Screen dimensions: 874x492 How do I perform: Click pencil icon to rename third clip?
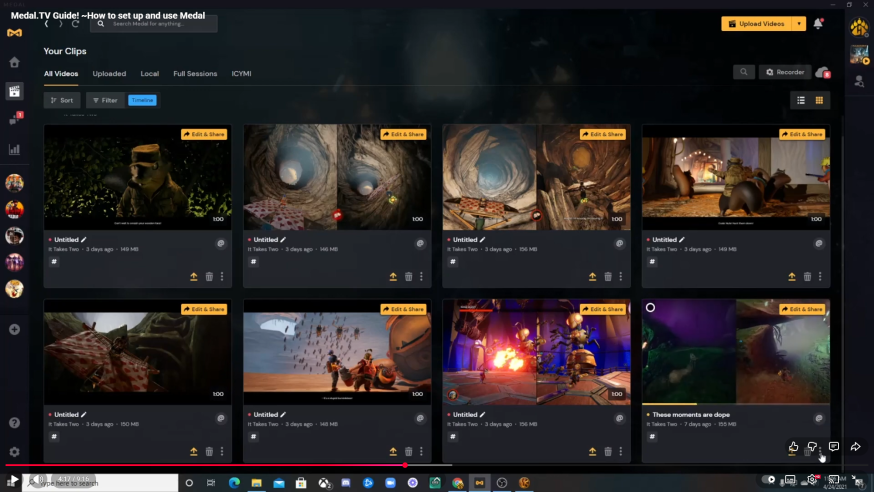483,240
